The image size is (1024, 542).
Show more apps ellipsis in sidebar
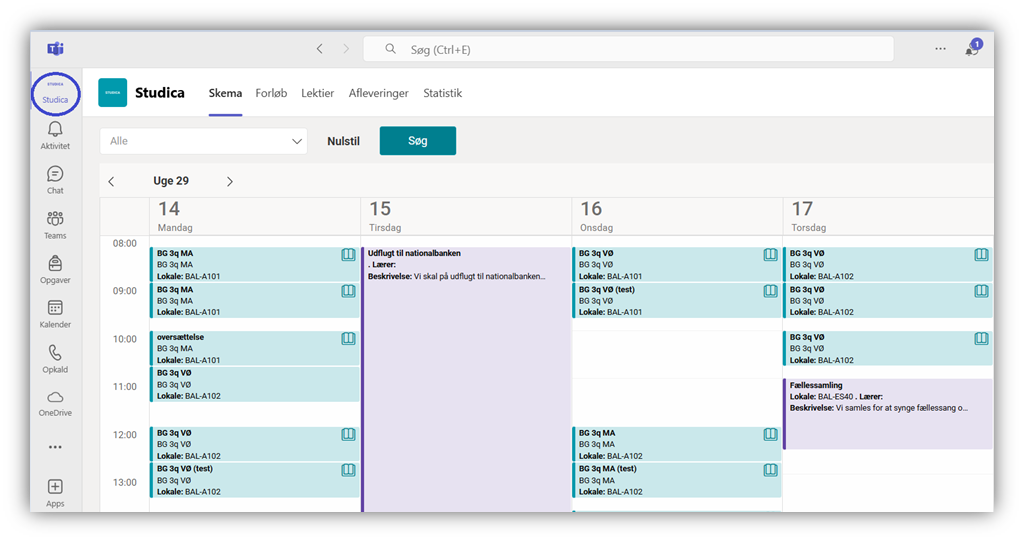[x=56, y=447]
